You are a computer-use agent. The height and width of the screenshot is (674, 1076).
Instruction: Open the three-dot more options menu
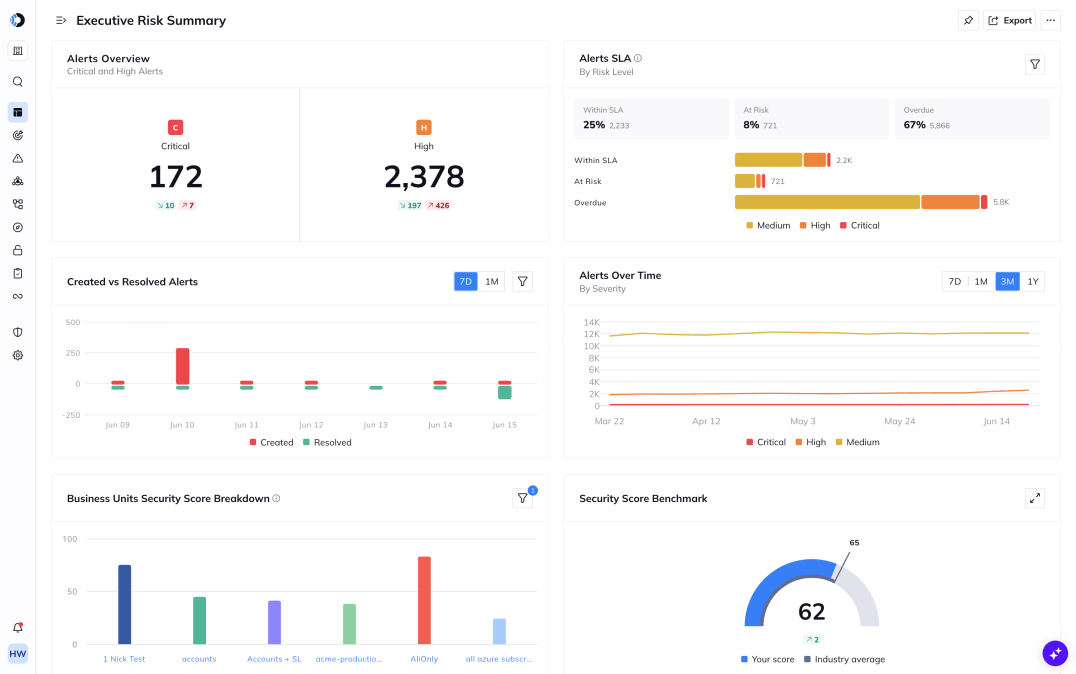tap(1051, 21)
